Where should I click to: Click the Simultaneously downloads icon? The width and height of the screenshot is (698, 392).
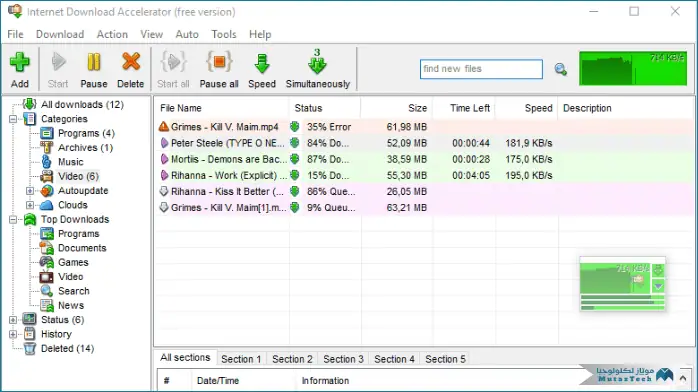[317, 62]
